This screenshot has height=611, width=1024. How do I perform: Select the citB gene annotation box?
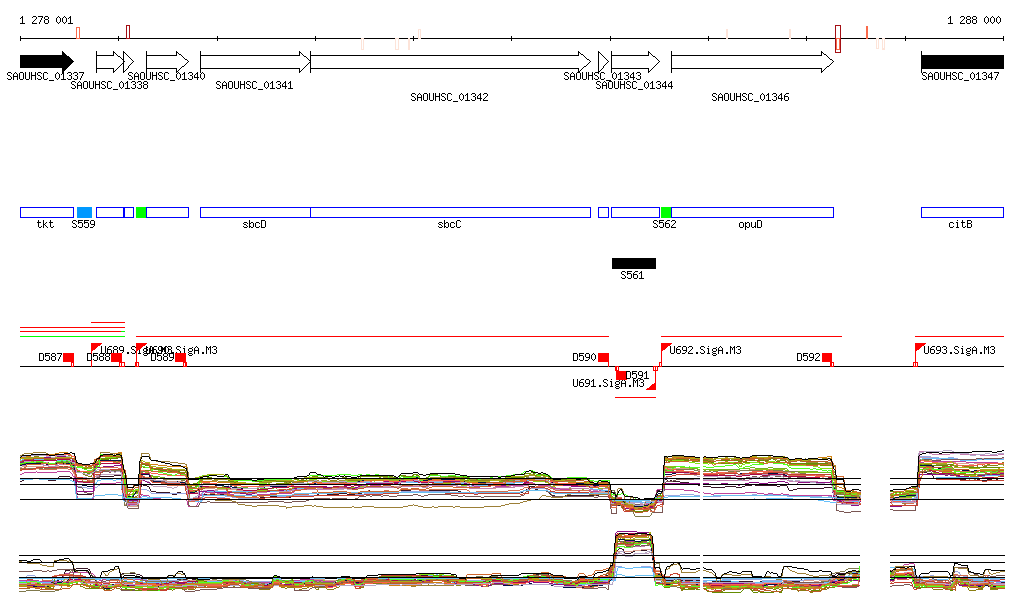962,213
